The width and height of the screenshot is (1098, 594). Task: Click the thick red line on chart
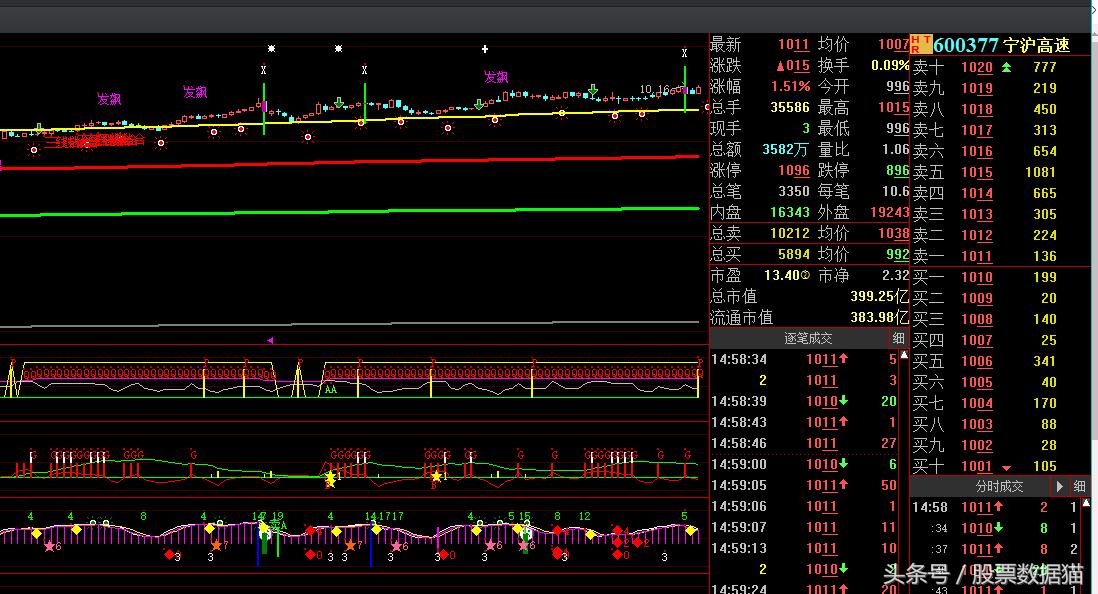click(x=350, y=163)
